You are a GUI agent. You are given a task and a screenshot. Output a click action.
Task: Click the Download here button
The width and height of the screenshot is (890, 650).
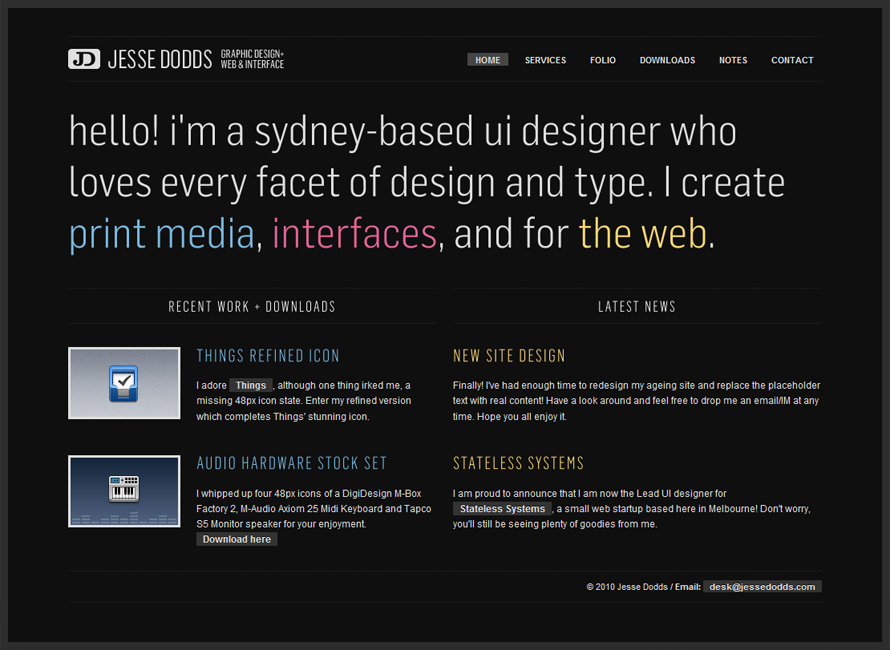237,539
